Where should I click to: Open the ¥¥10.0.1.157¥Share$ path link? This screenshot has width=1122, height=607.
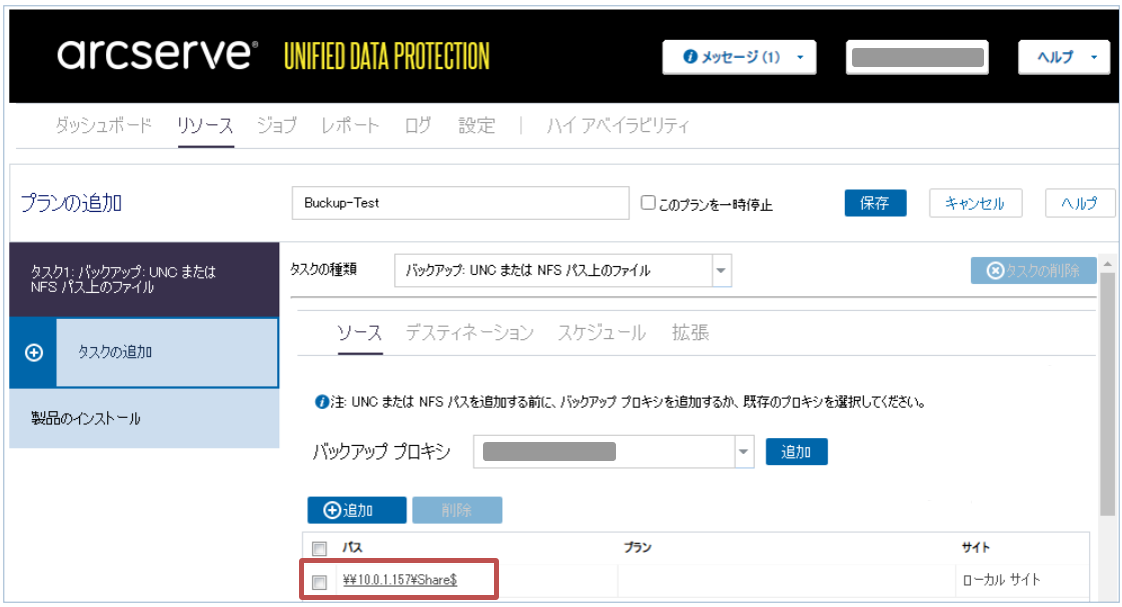click(x=399, y=580)
